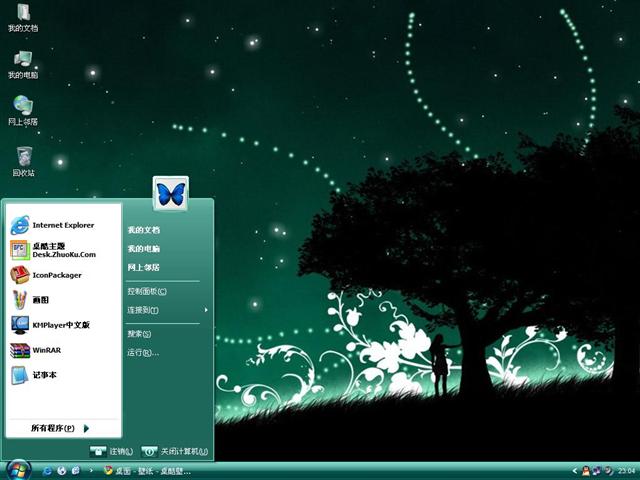Select 运行 in the Start menu
Screen dimensions: 640x480
(142, 352)
